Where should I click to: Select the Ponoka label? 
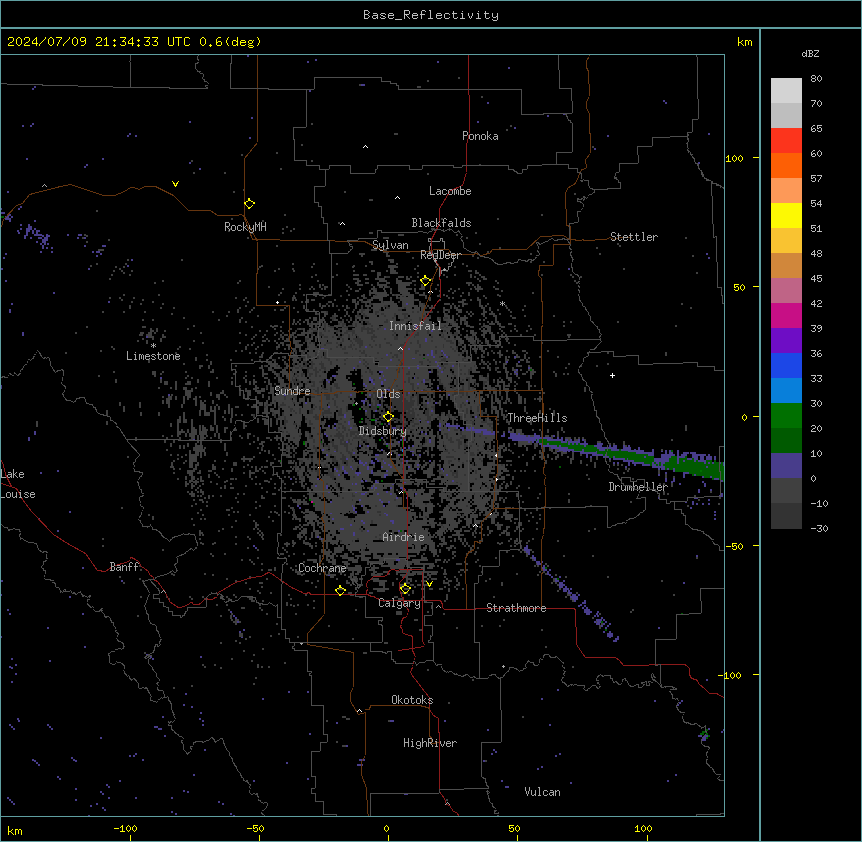pos(480,136)
